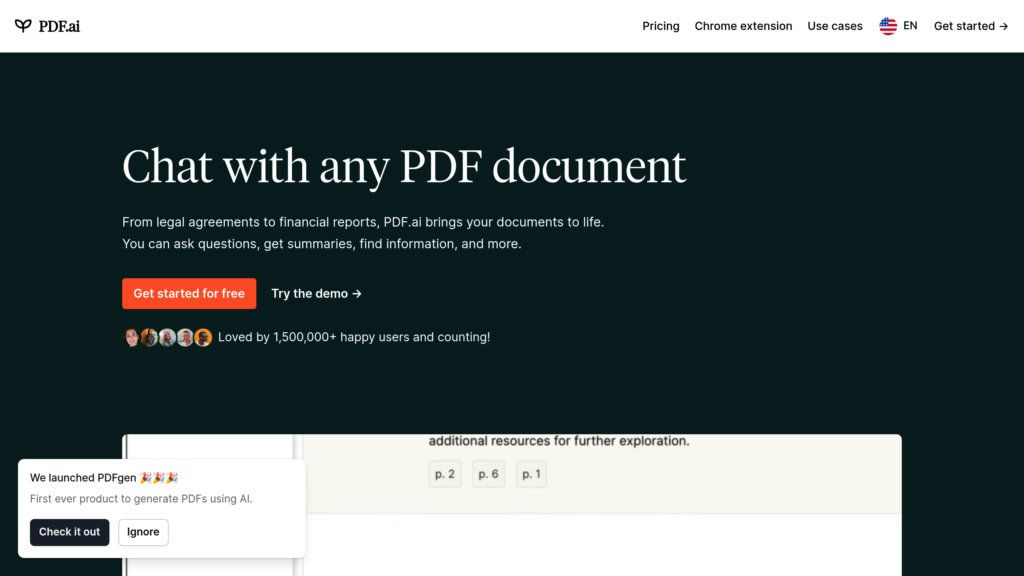Click the p. 2 page citation chip
1024x576 pixels.
click(x=444, y=473)
